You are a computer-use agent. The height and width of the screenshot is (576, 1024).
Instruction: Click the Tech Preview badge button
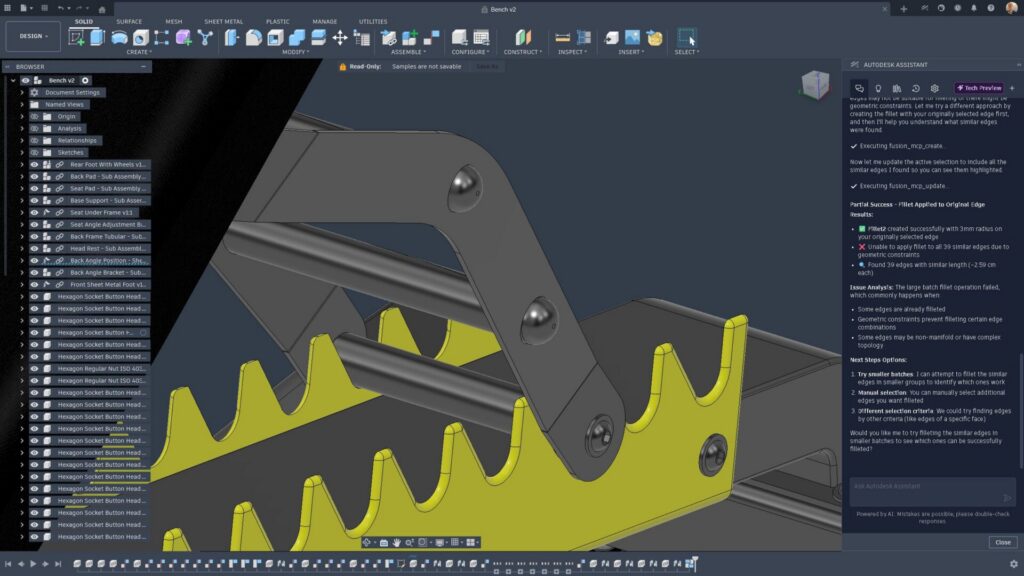979,89
